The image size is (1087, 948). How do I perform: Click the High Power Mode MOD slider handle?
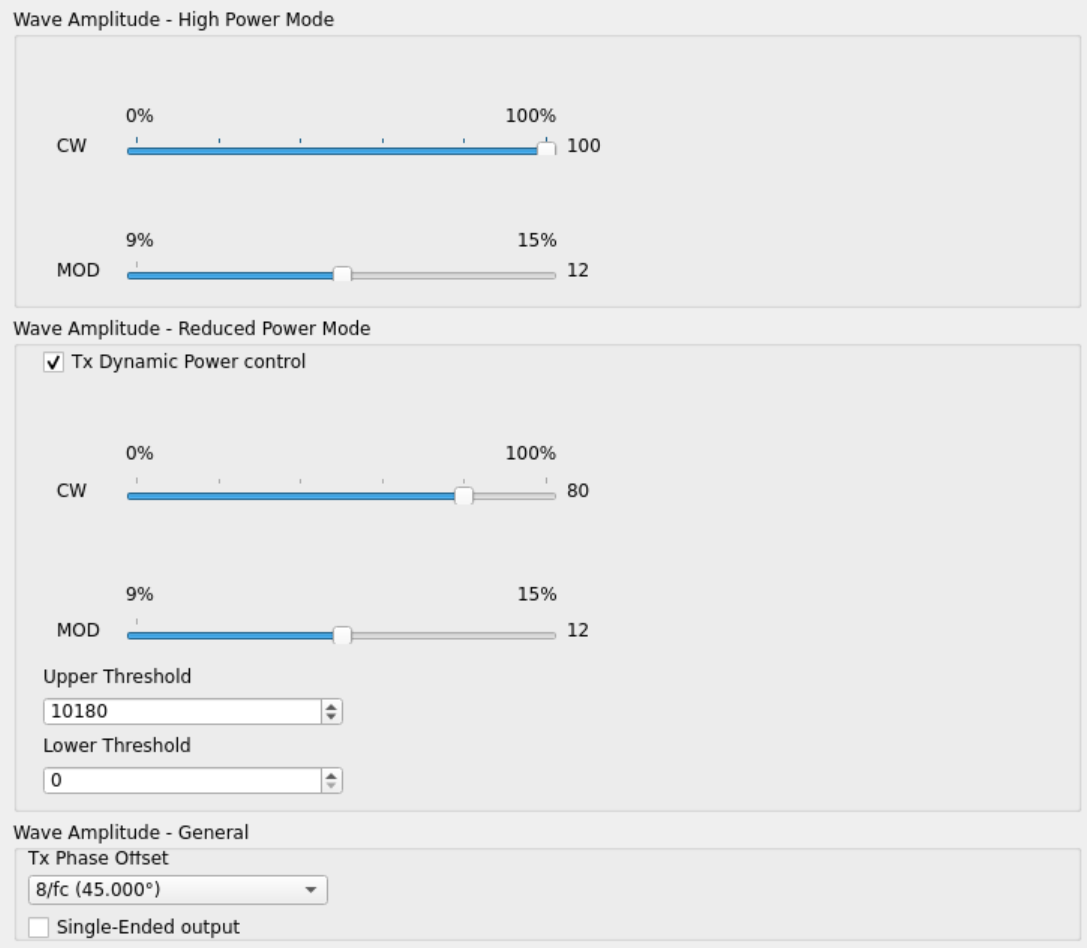(x=342, y=274)
